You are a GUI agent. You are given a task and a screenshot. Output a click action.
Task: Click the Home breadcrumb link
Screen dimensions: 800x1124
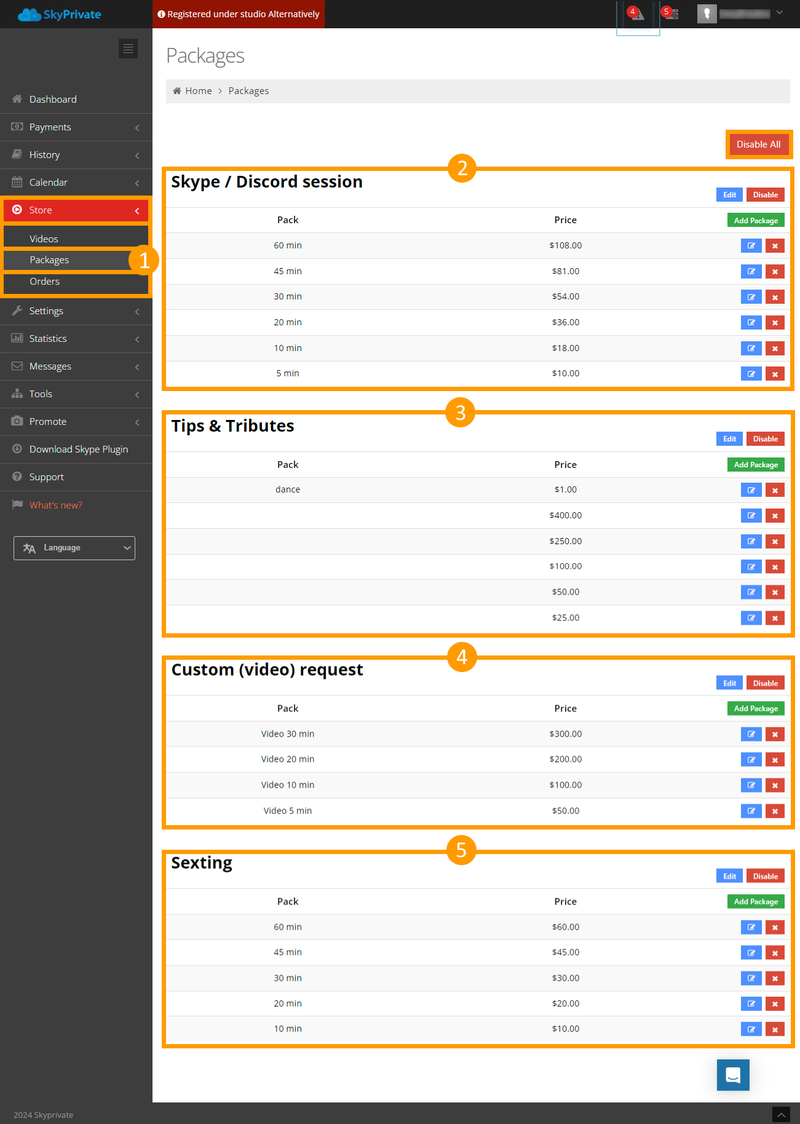pyautogui.click(x=198, y=91)
